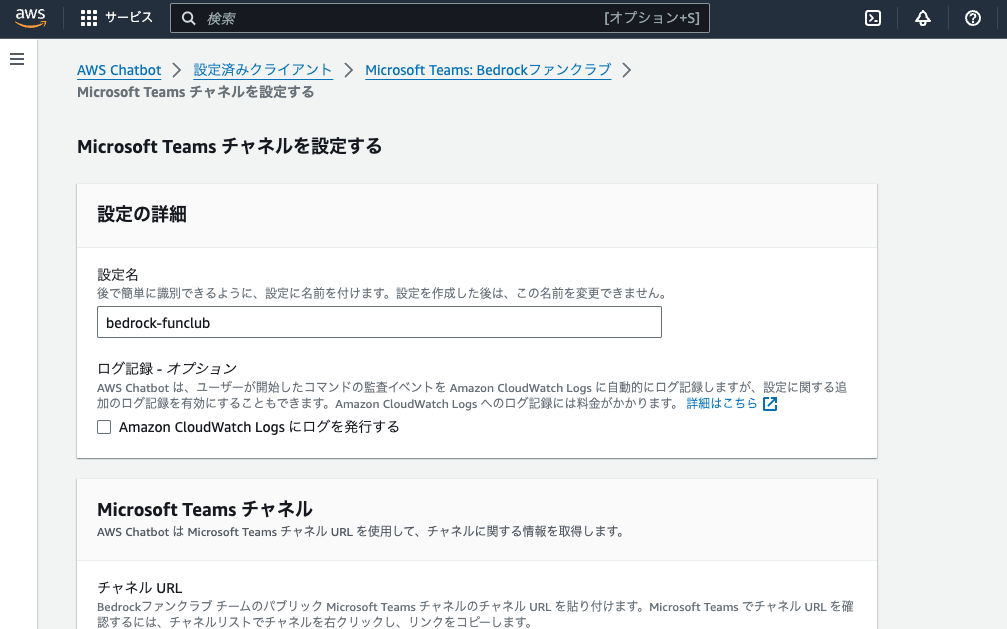Screen dimensions: 1007x629
Task: Click the external link icon beside 詳細はこちら
Action: pyautogui.click(x=770, y=404)
